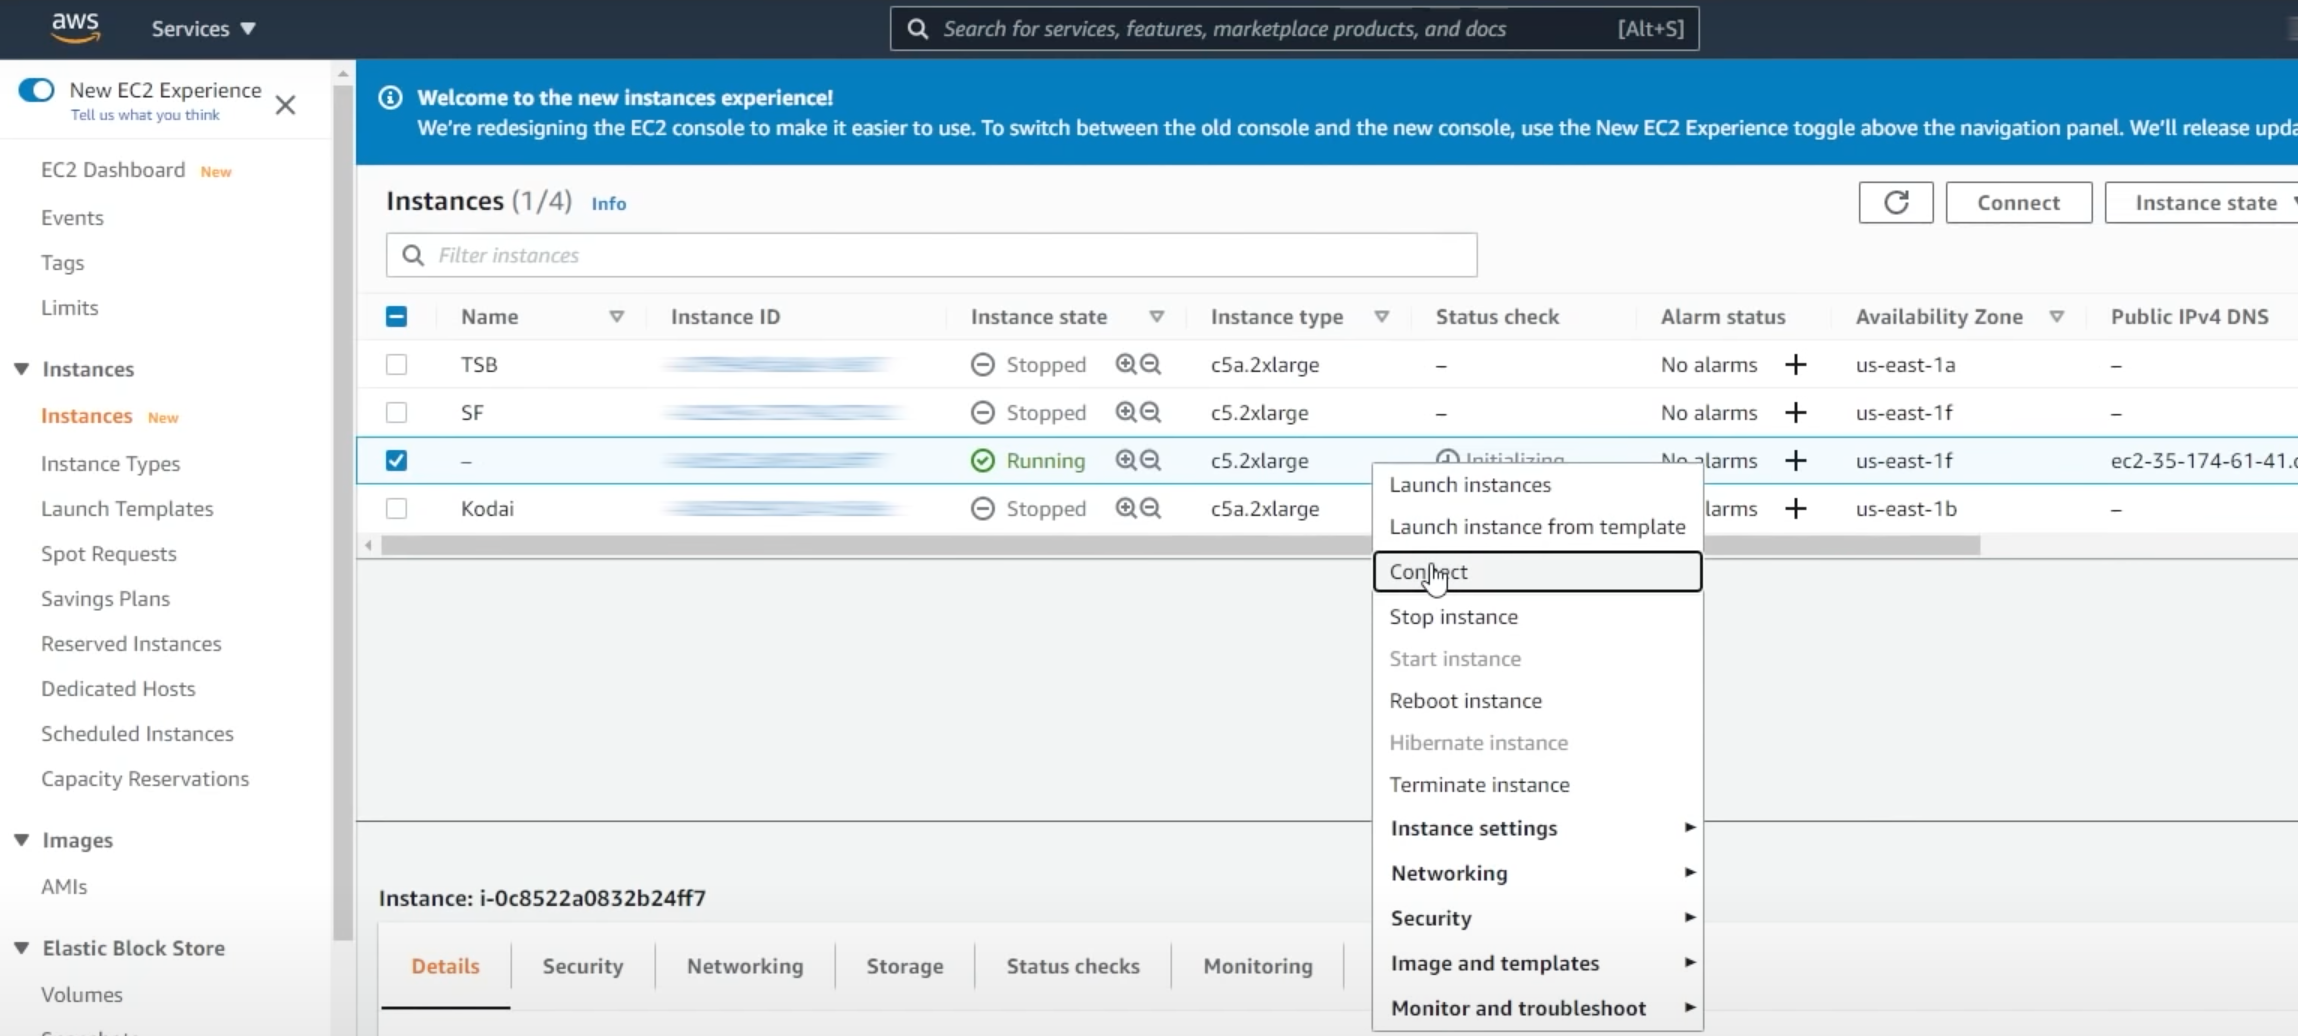This screenshot has width=2298, height=1036.
Task: Choose Stop instance from context menu
Action: (1453, 617)
